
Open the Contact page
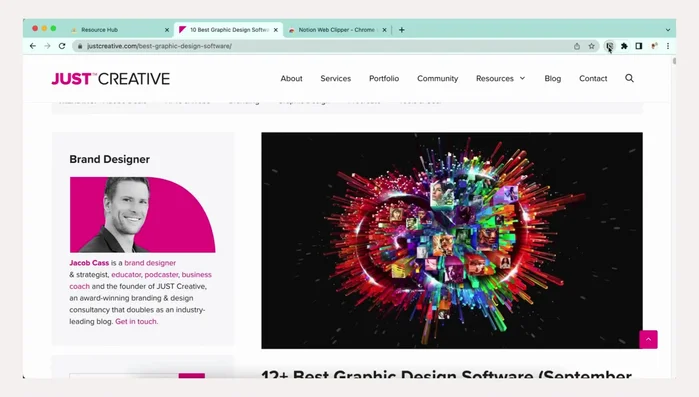[593, 78]
